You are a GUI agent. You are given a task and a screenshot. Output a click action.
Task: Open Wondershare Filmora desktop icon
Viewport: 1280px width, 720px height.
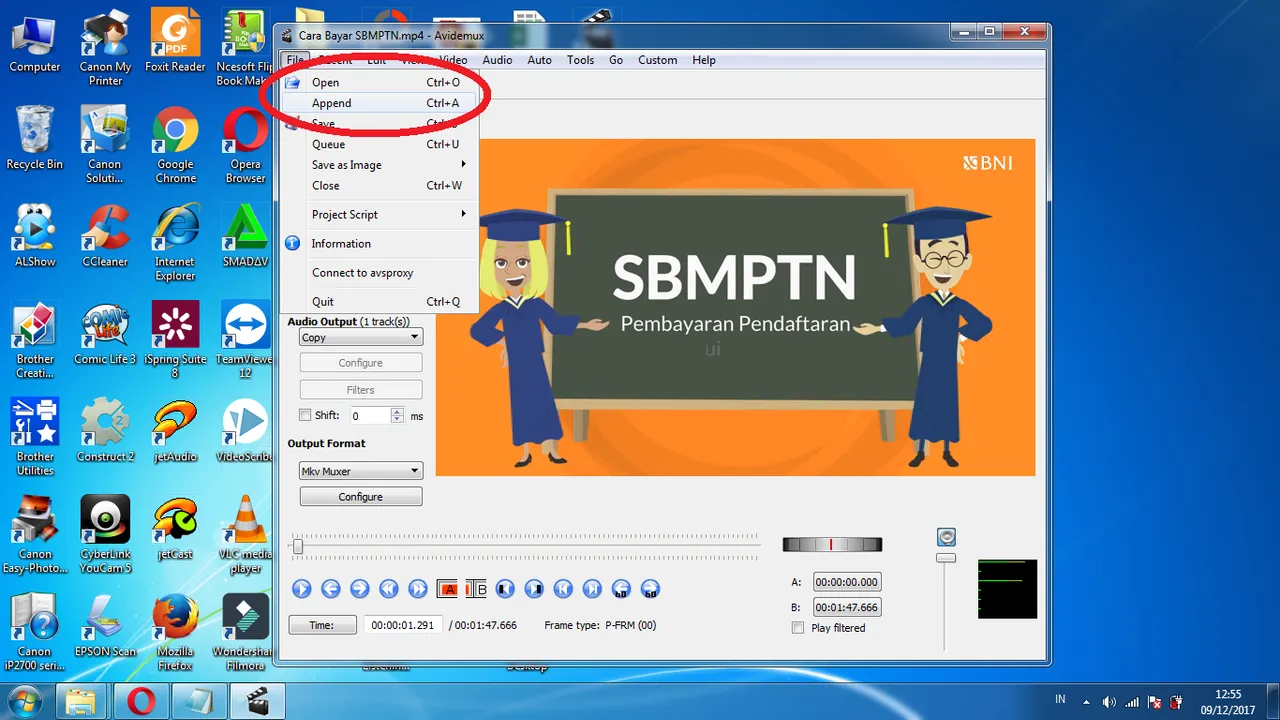click(x=245, y=633)
